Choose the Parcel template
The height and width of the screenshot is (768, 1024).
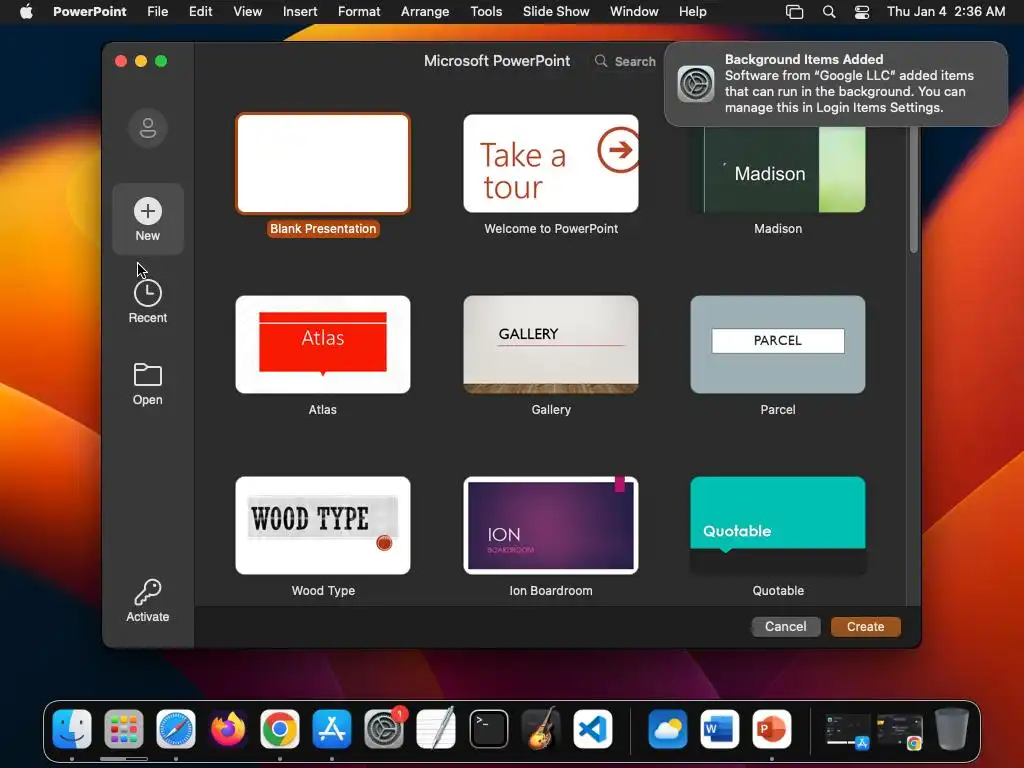point(778,345)
